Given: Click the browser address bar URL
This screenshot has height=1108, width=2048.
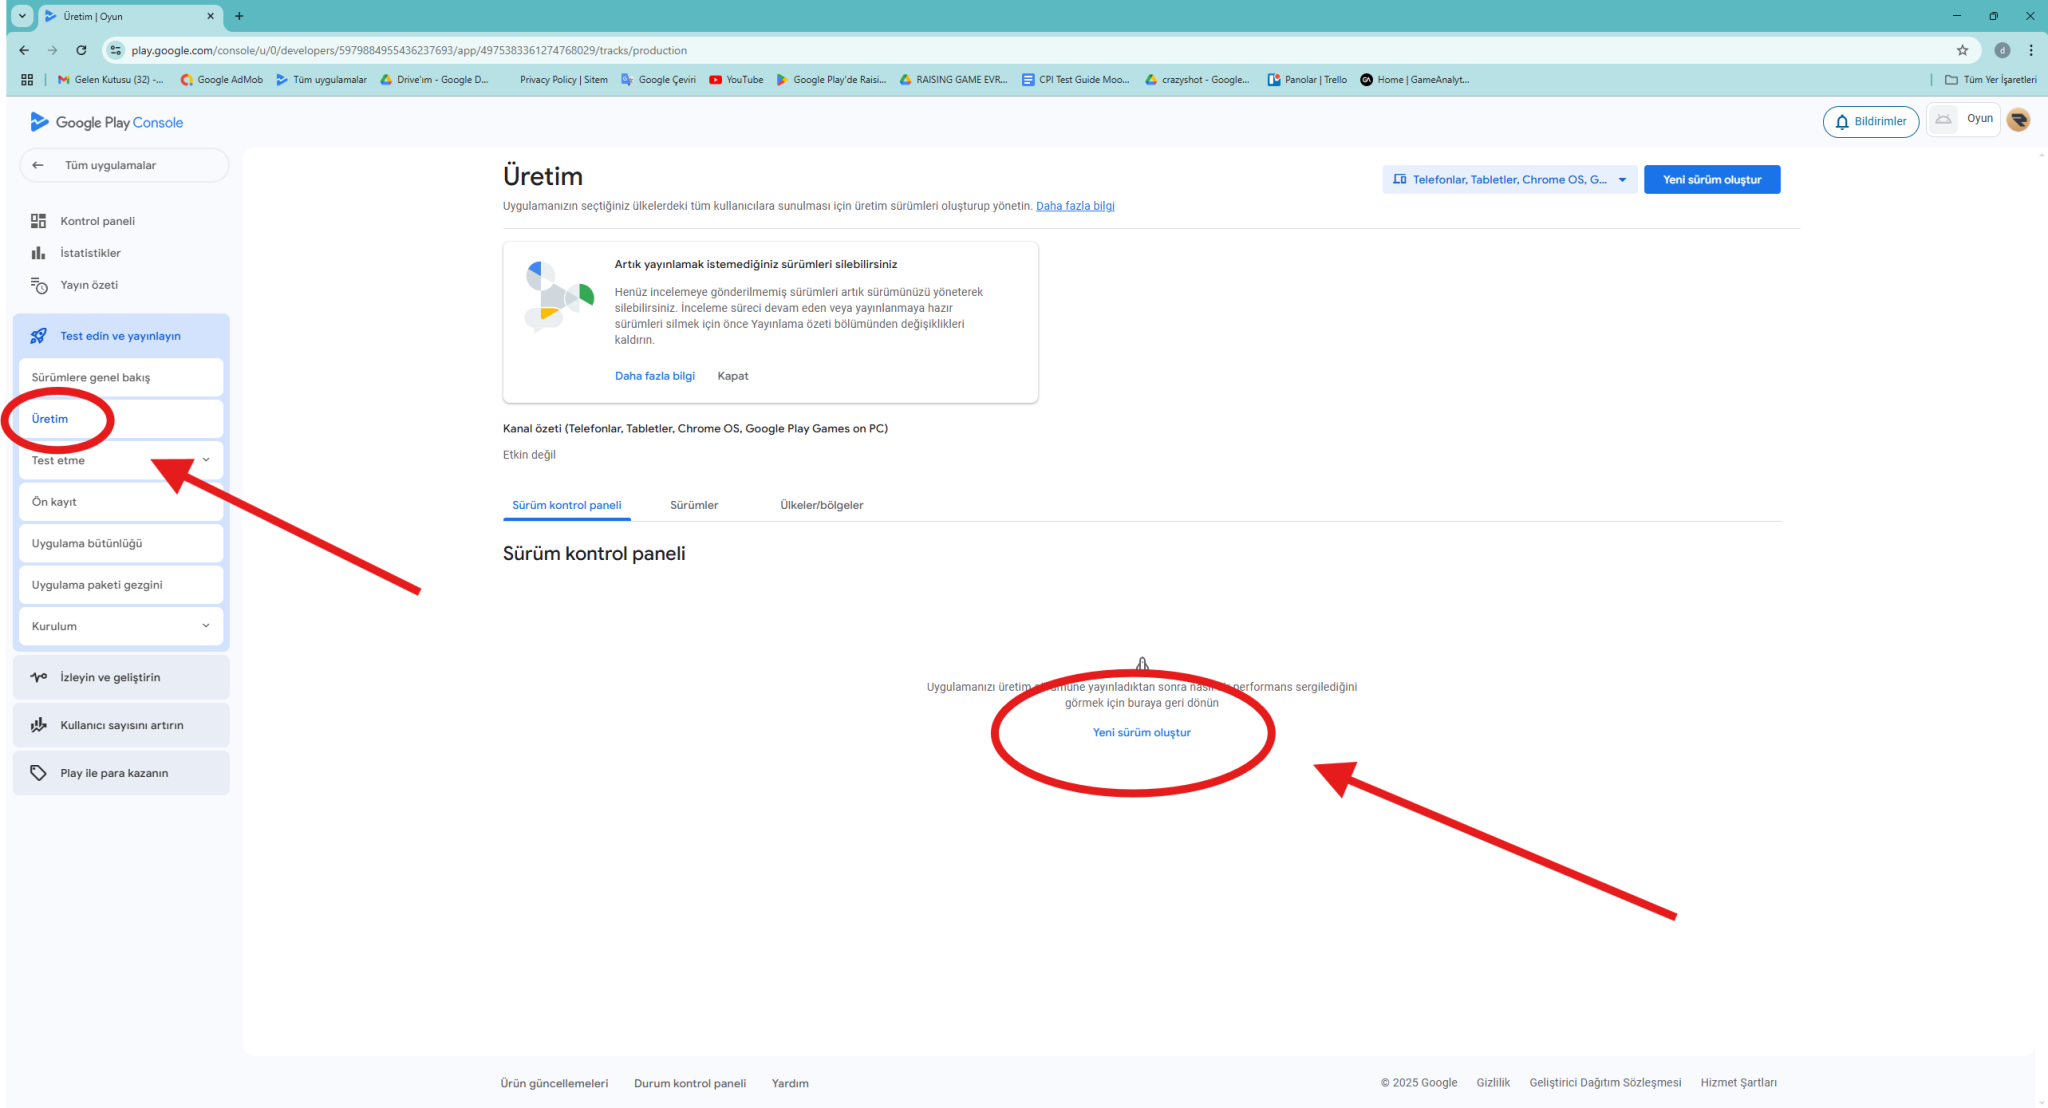Looking at the screenshot, I should click(x=408, y=50).
